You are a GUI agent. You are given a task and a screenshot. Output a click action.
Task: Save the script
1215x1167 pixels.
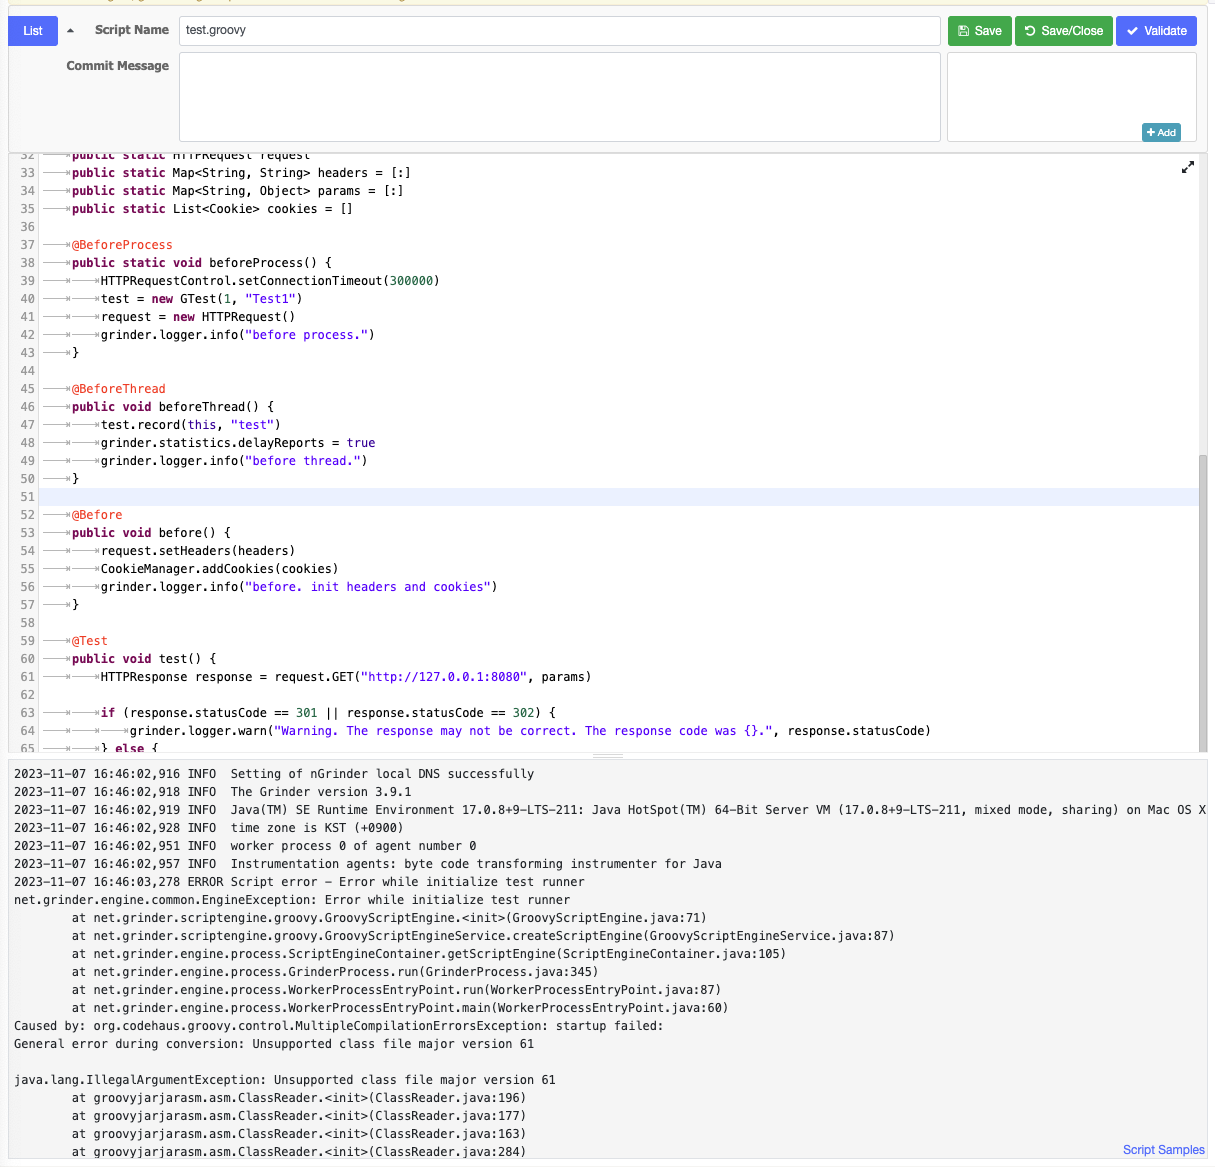(x=979, y=31)
